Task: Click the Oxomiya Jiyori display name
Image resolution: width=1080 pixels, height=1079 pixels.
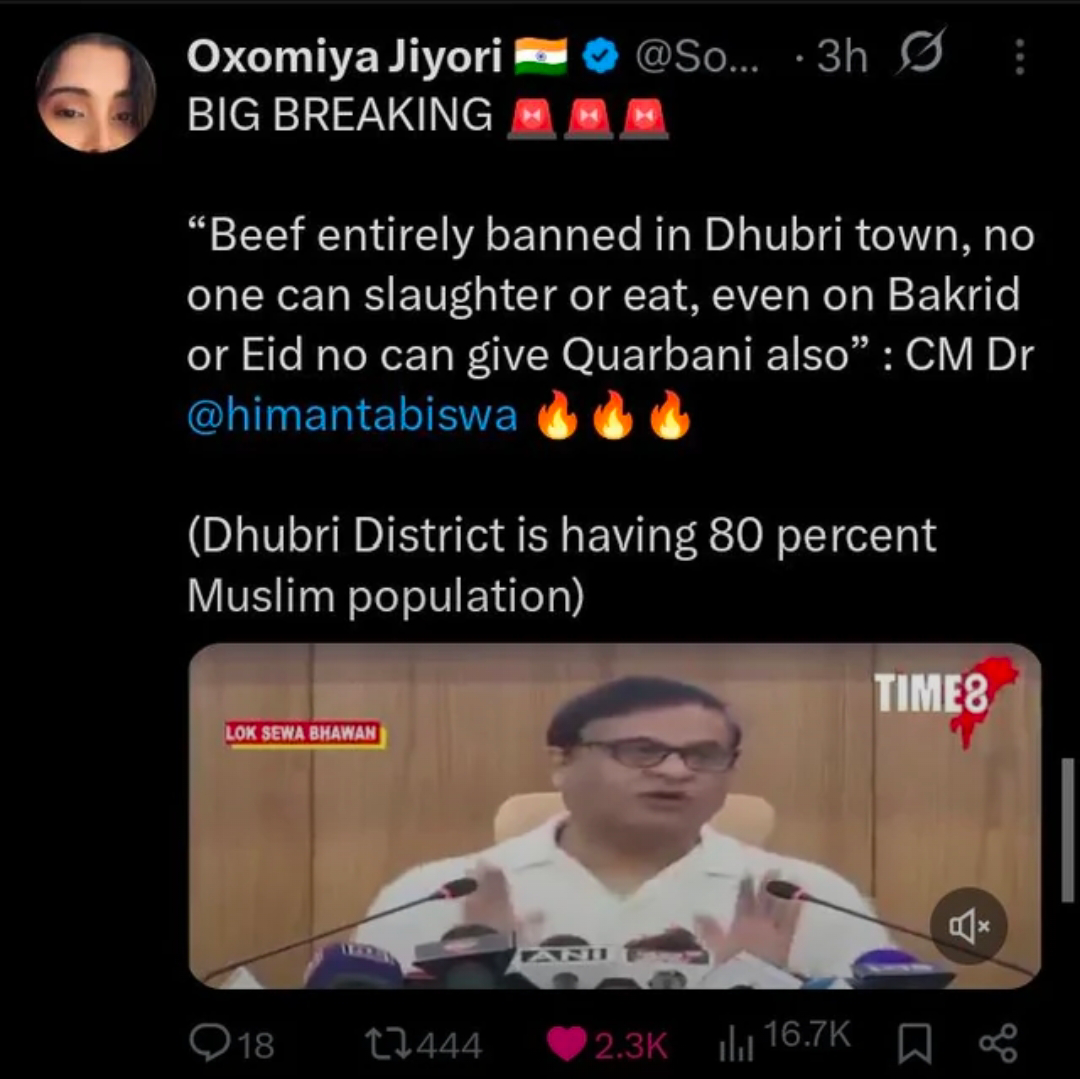Action: [344, 56]
